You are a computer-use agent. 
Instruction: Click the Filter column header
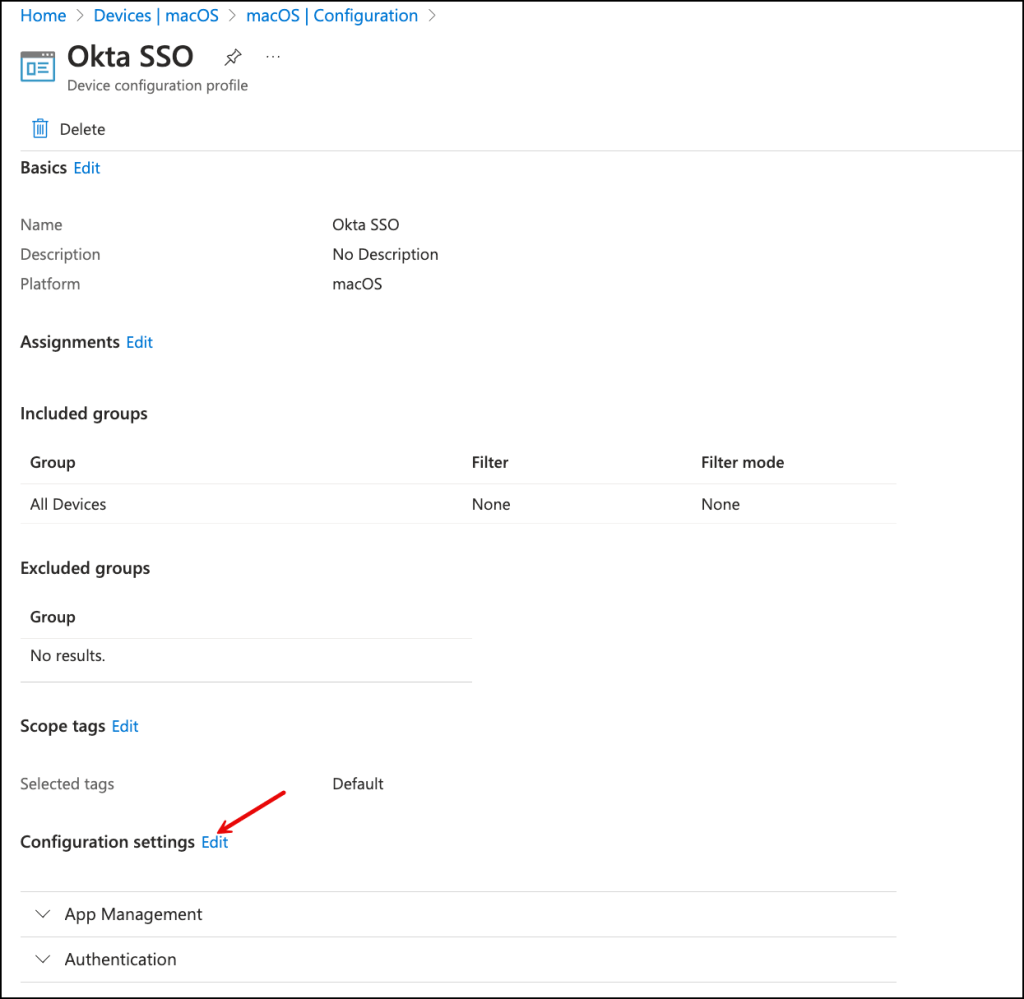[x=490, y=462]
